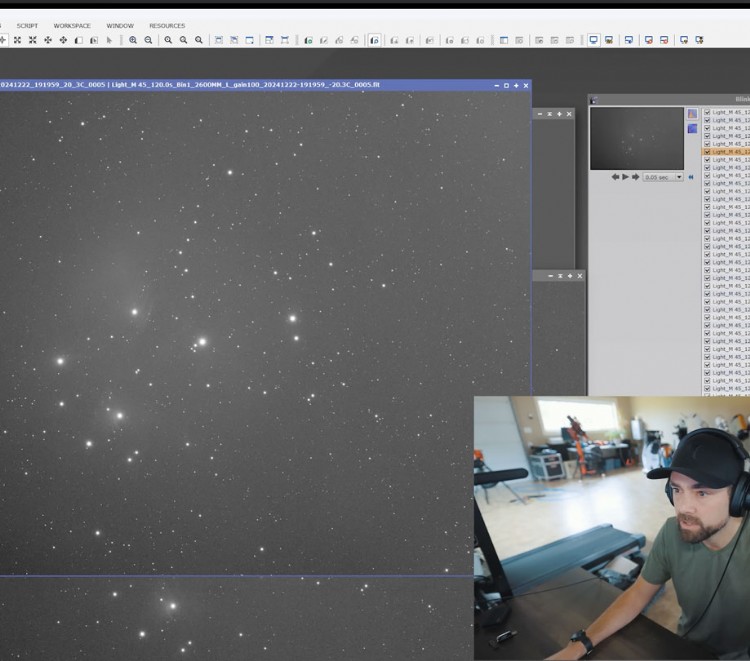Click the Blink window title bar icon
Screen dimensions: 750x661
pyautogui.click(x=594, y=100)
